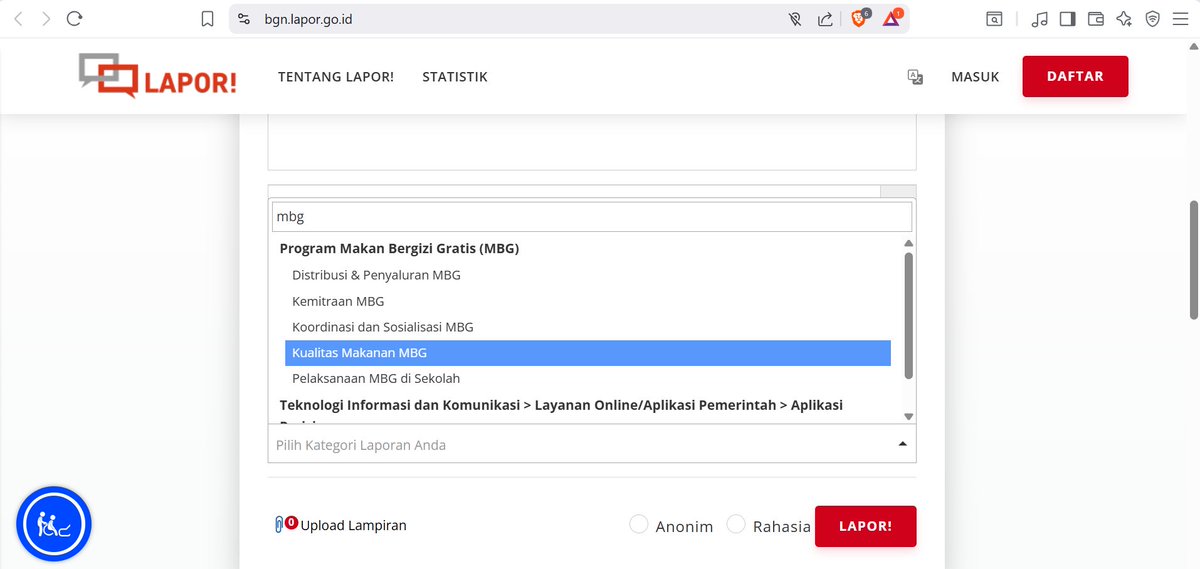Go back with the browser back arrow
The width and height of the screenshot is (1200, 569).
[x=20, y=18]
